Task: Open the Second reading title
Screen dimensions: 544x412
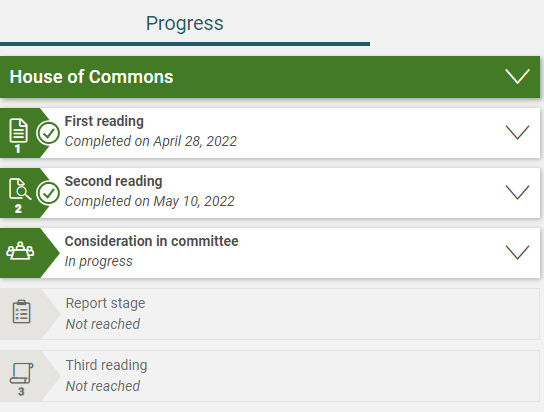Action: 113,181
